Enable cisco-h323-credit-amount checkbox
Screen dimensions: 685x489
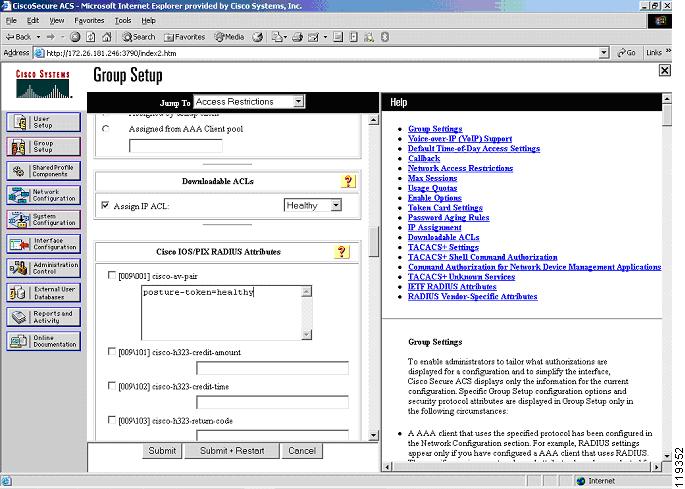click(112, 351)
